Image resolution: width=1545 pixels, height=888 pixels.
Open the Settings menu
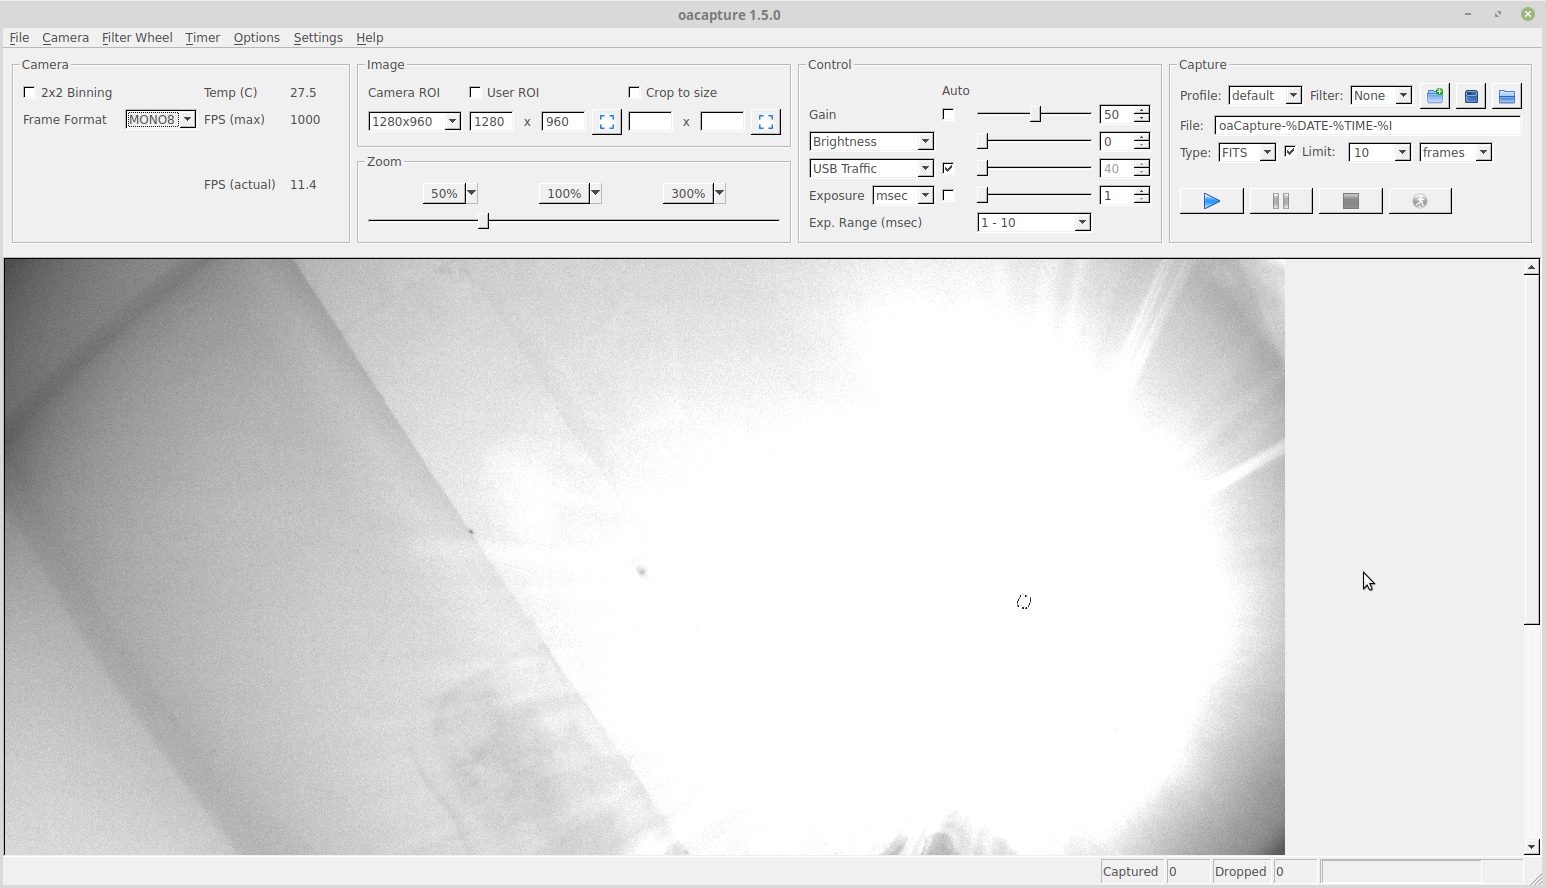click(x=318, y=37)
